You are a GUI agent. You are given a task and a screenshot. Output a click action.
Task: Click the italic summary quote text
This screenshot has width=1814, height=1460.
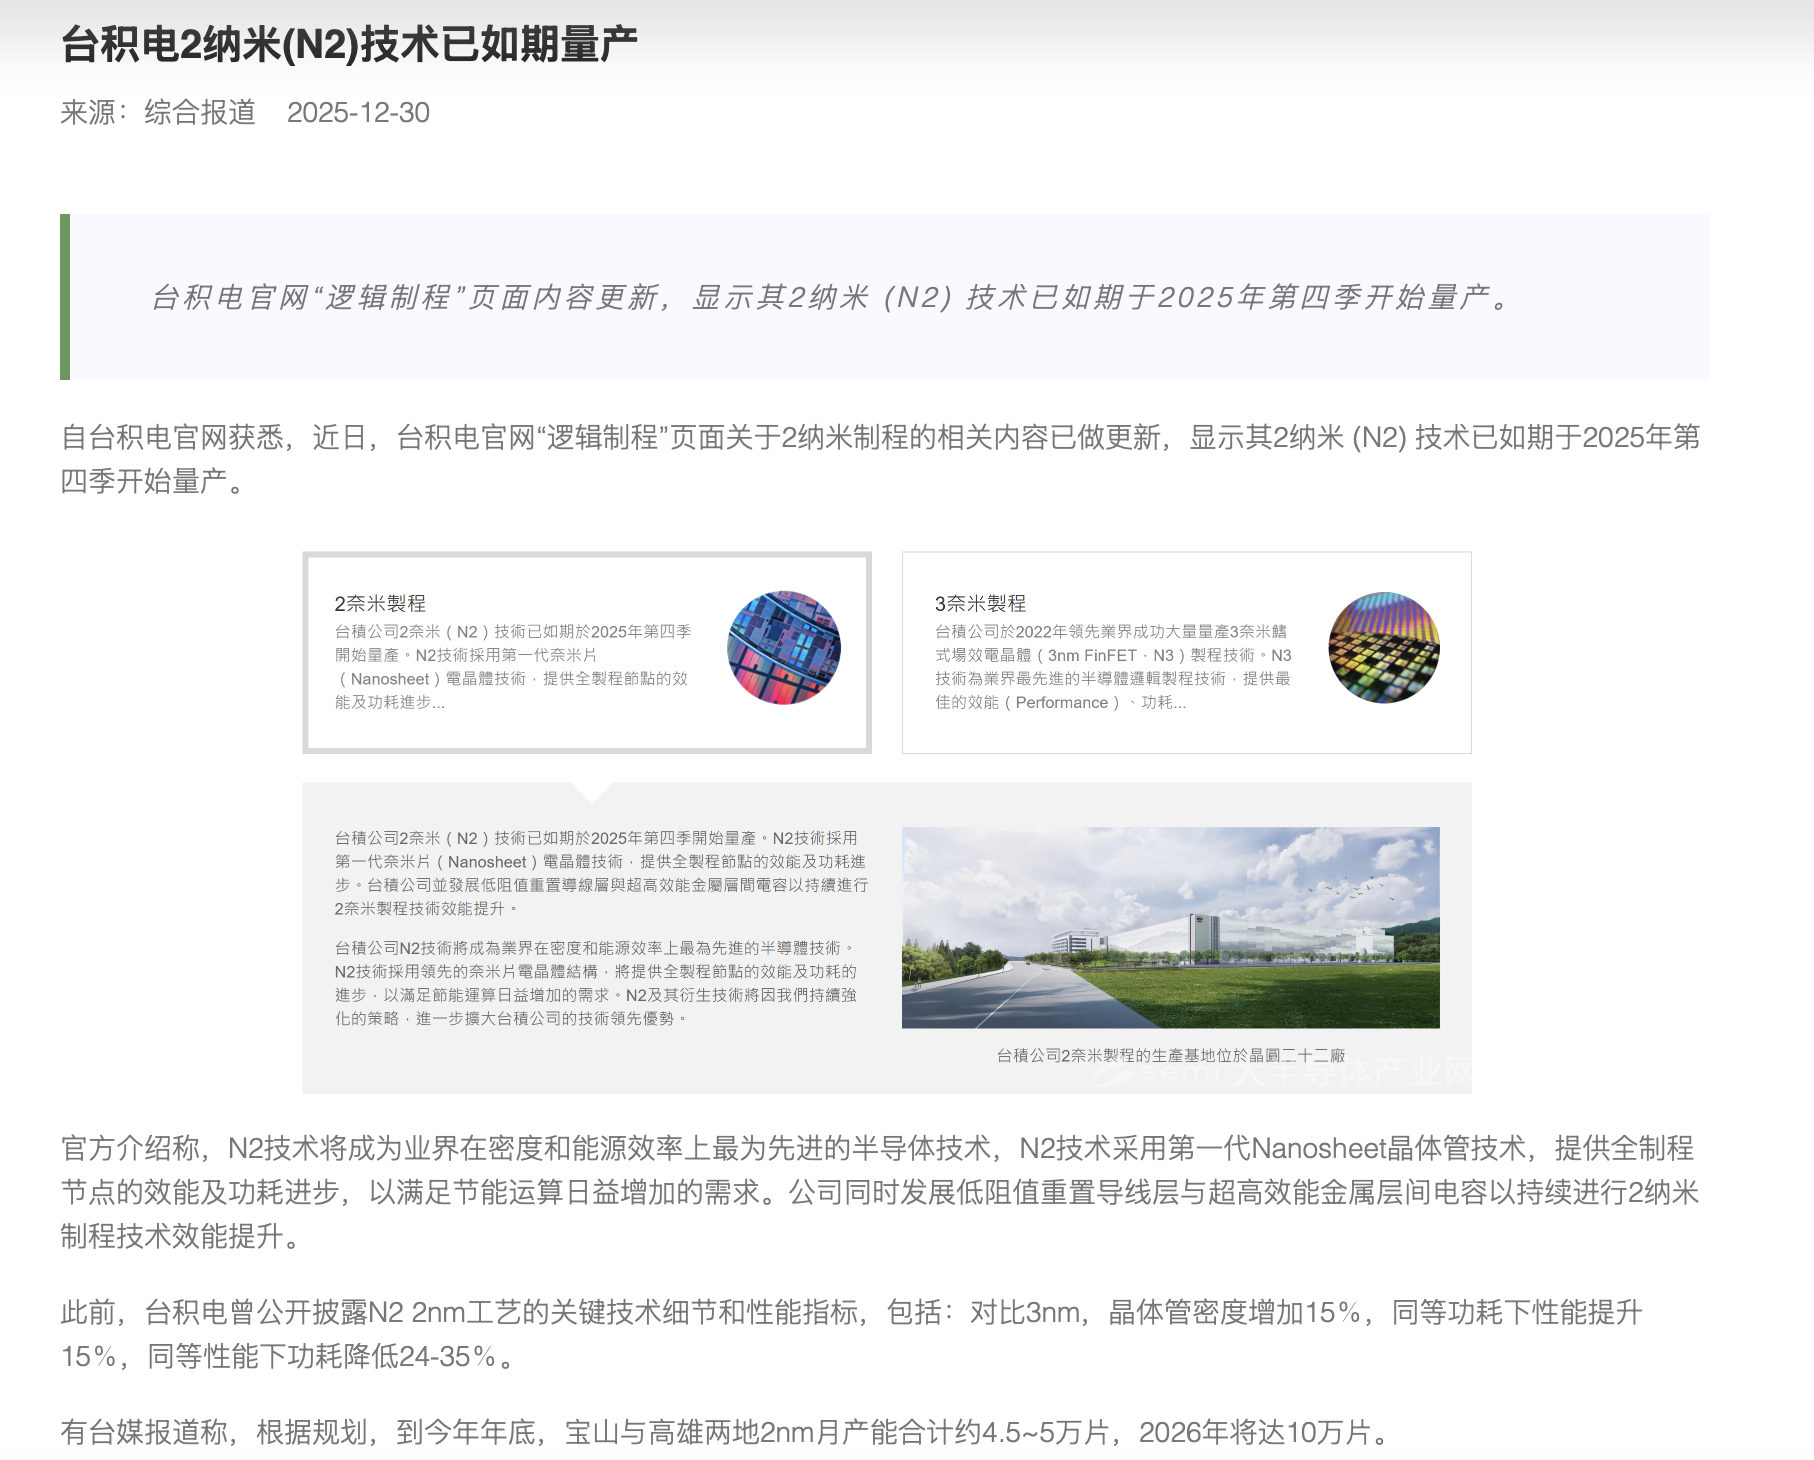(832, 297)
